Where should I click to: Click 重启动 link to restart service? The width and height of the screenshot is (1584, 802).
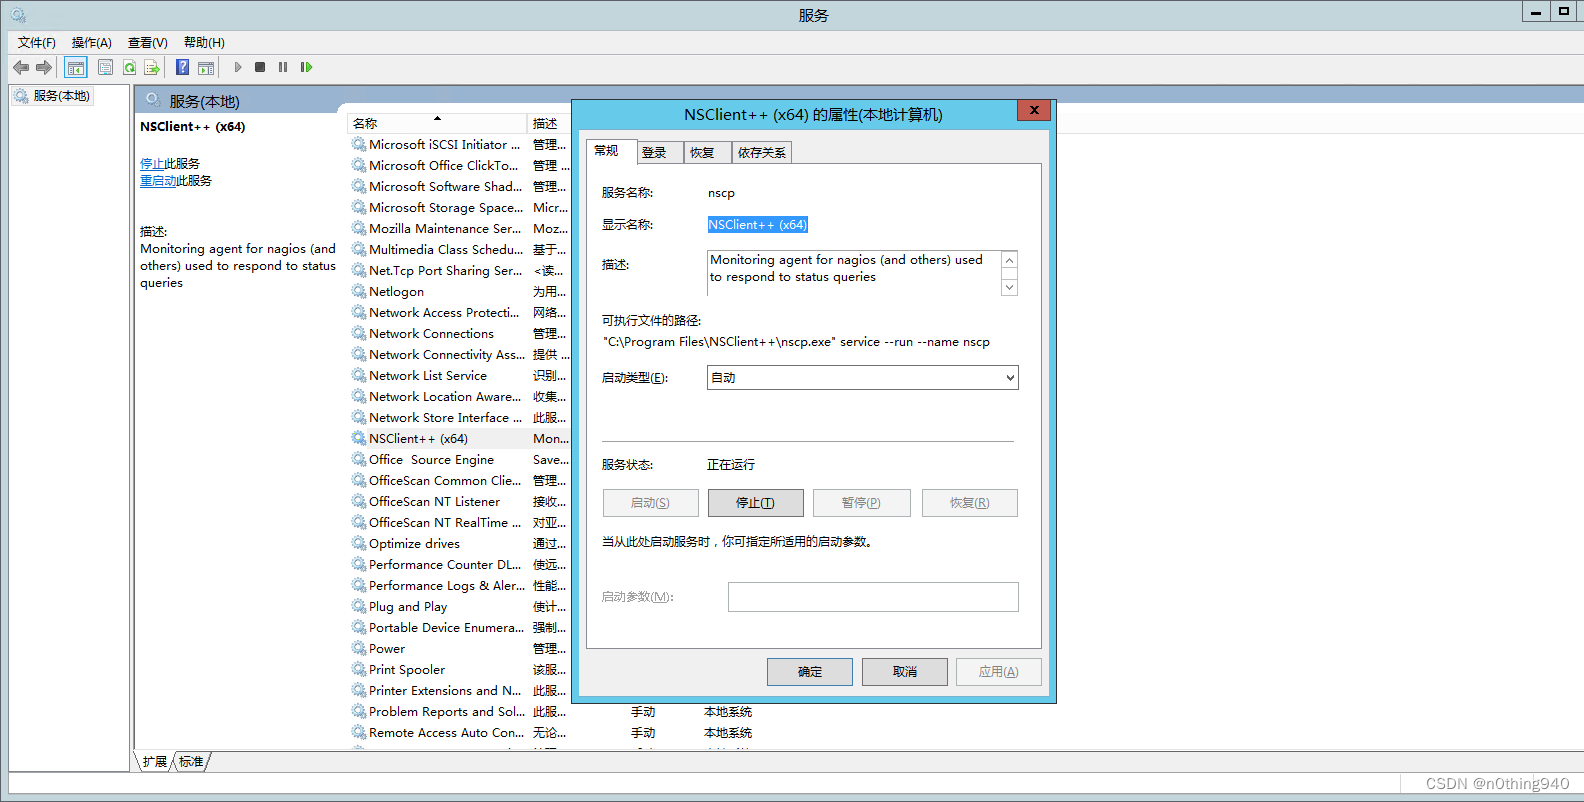pyautogui.click(x=158, y=181)
